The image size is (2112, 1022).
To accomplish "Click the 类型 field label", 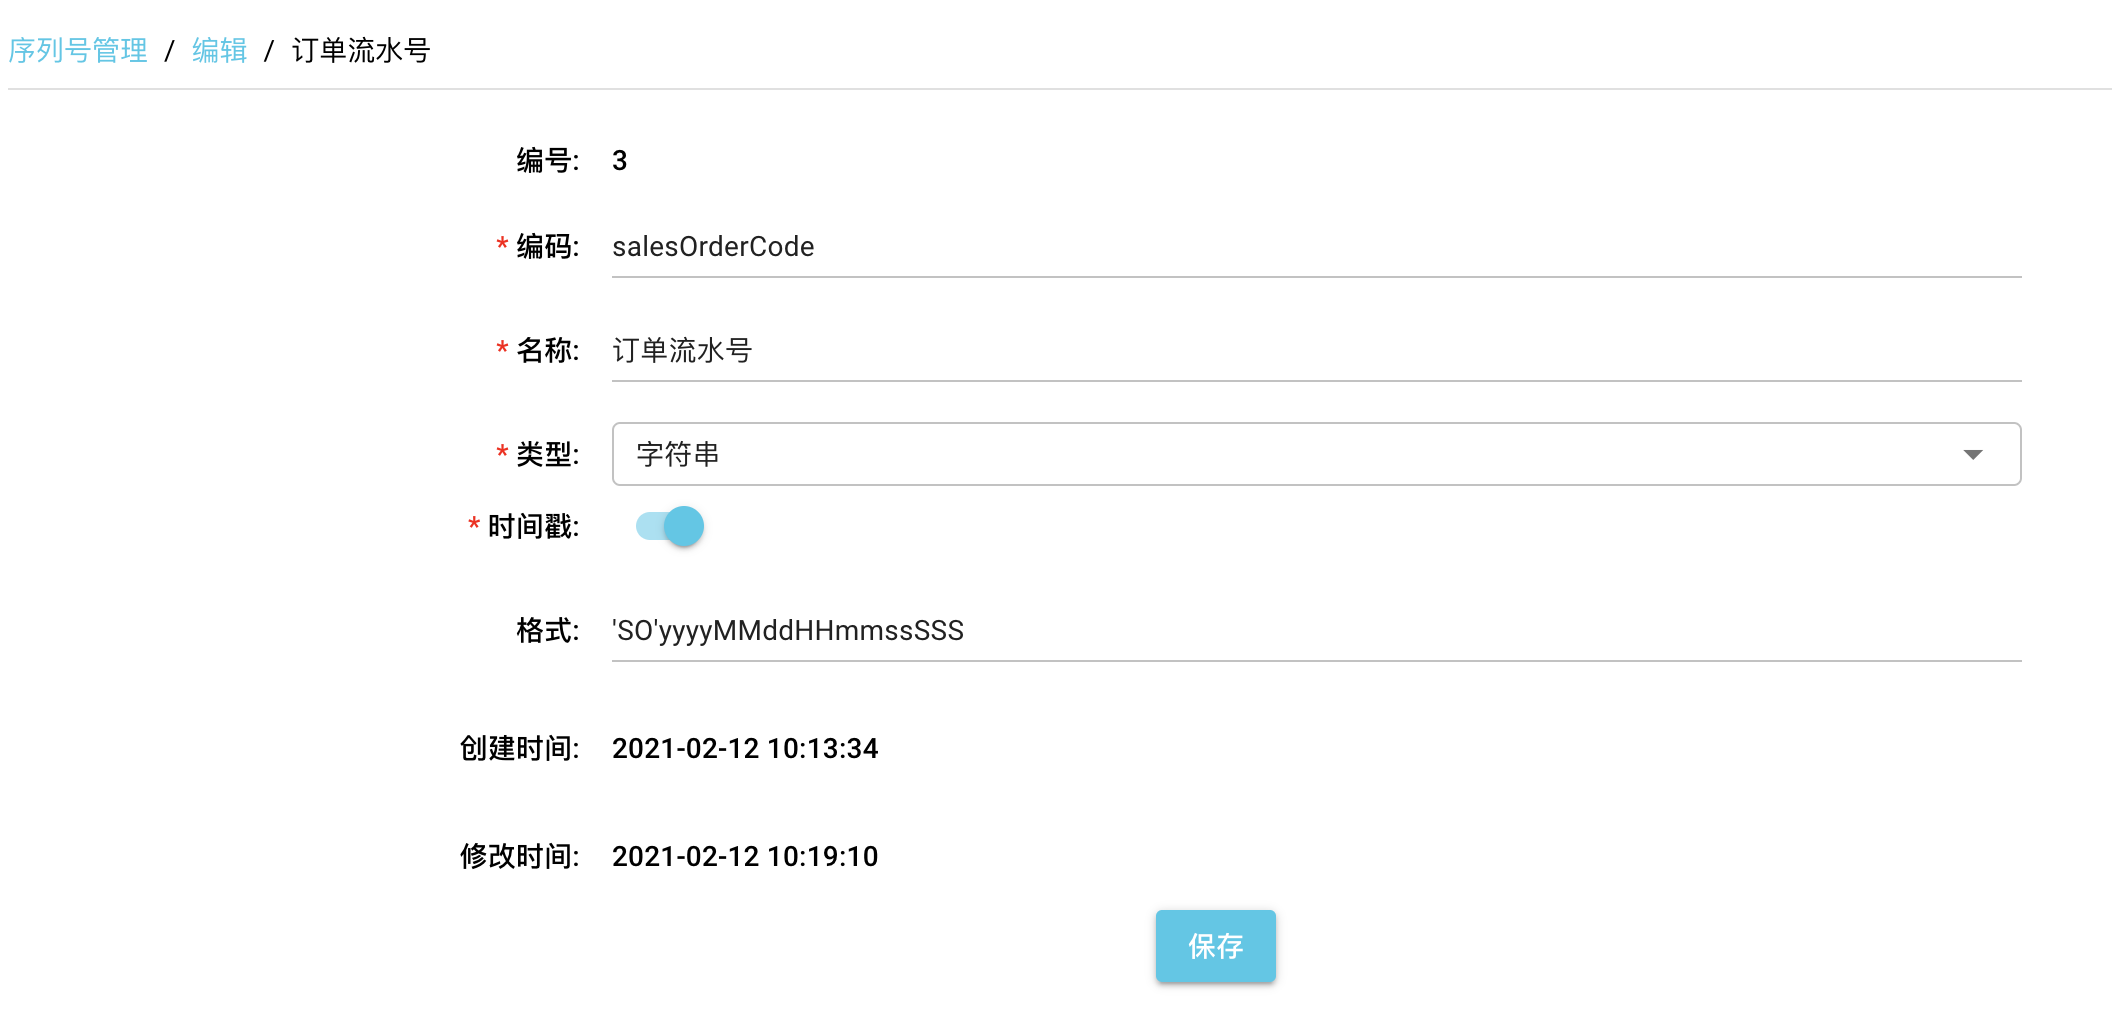I will 546,454.
